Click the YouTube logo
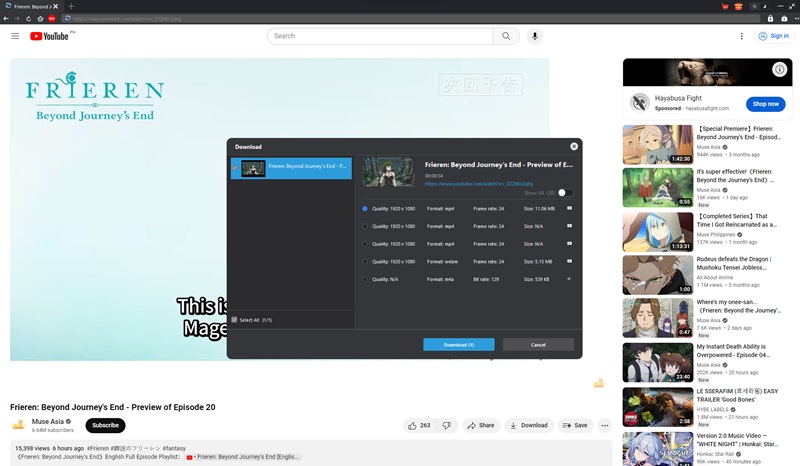This screenshot has width=800, height=466. pyautogui.click(x=49, y=36)
